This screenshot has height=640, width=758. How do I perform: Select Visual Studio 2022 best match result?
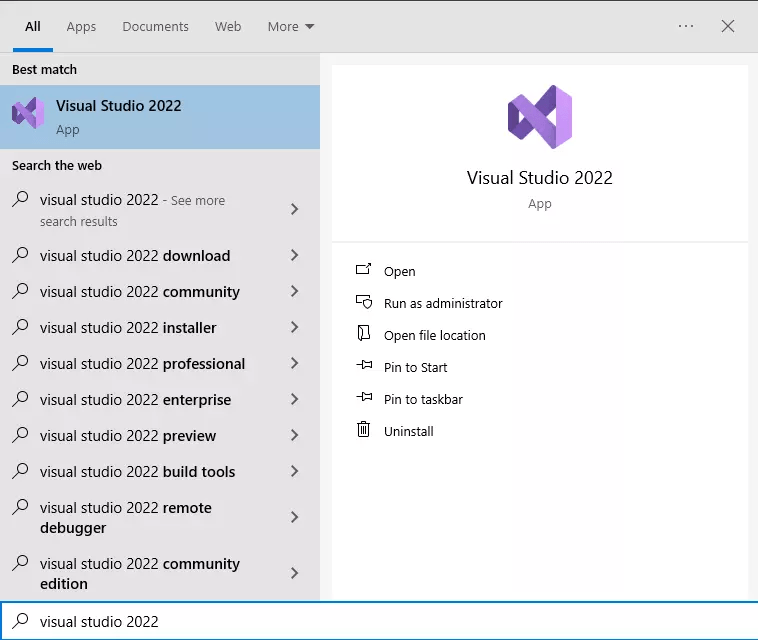[160, 117]
